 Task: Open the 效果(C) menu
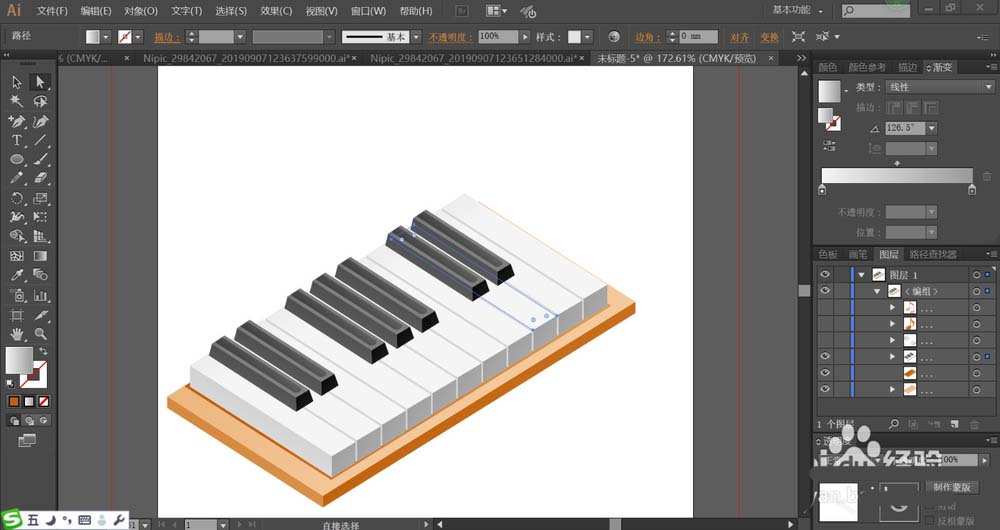pyautogui.click(x=276, y=11)
